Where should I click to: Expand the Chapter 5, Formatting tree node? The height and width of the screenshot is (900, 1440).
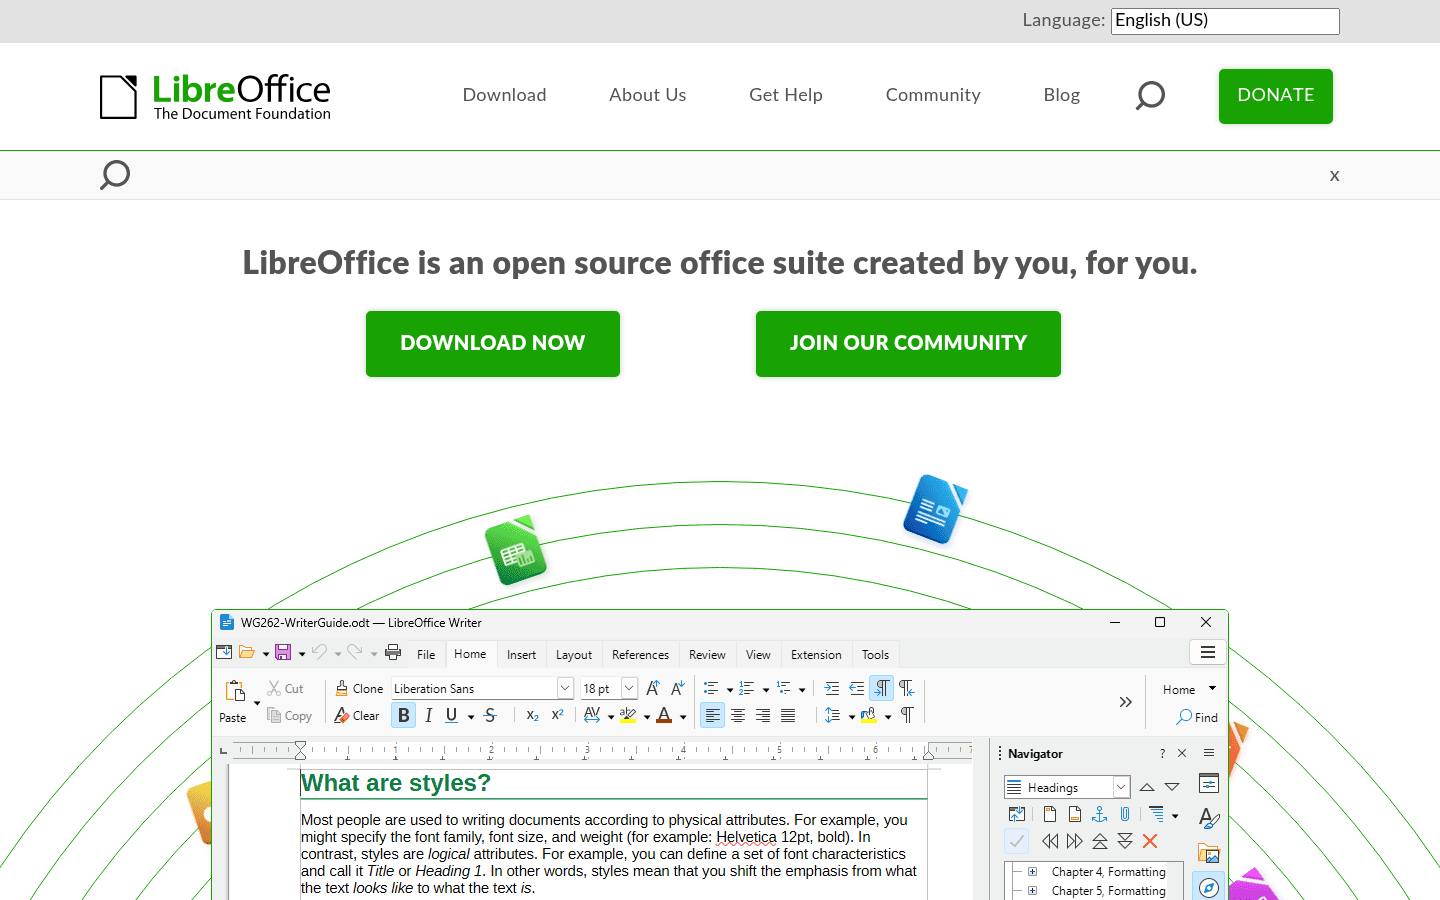pyautogui.click(x=1033, y=890)
